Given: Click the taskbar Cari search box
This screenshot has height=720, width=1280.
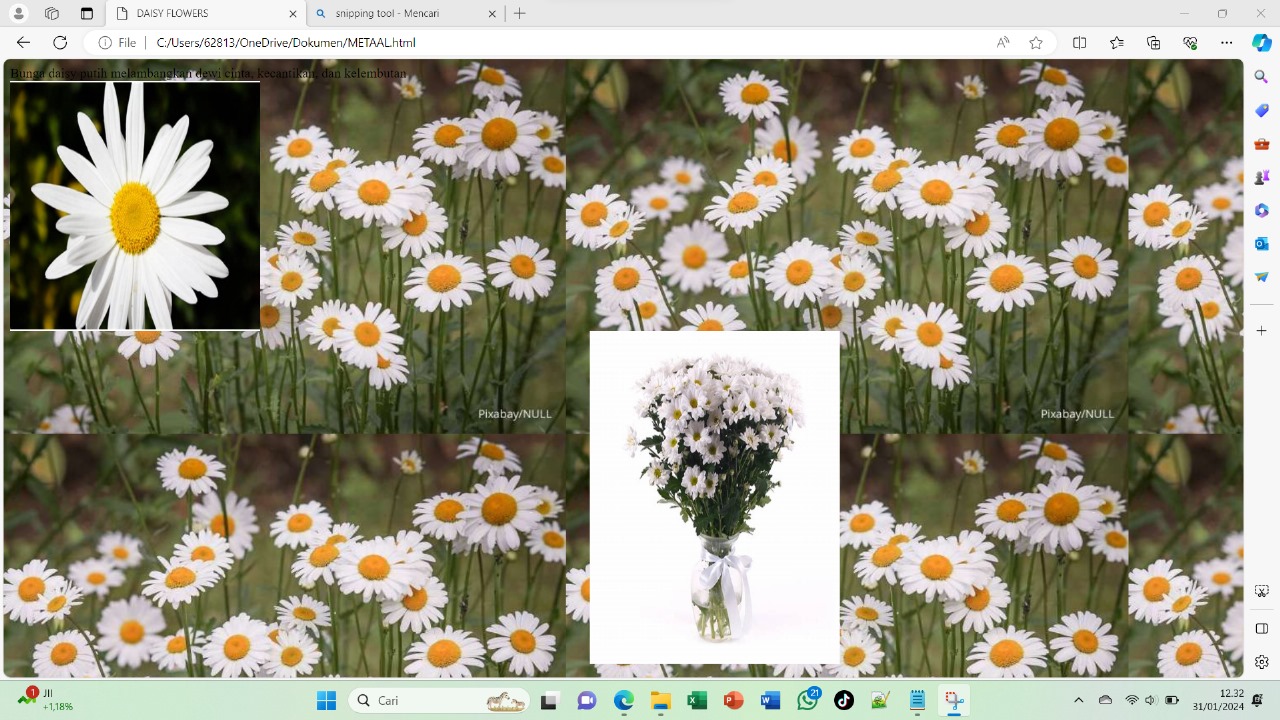Looking at the screenshot, I should (x=439, y=701).
